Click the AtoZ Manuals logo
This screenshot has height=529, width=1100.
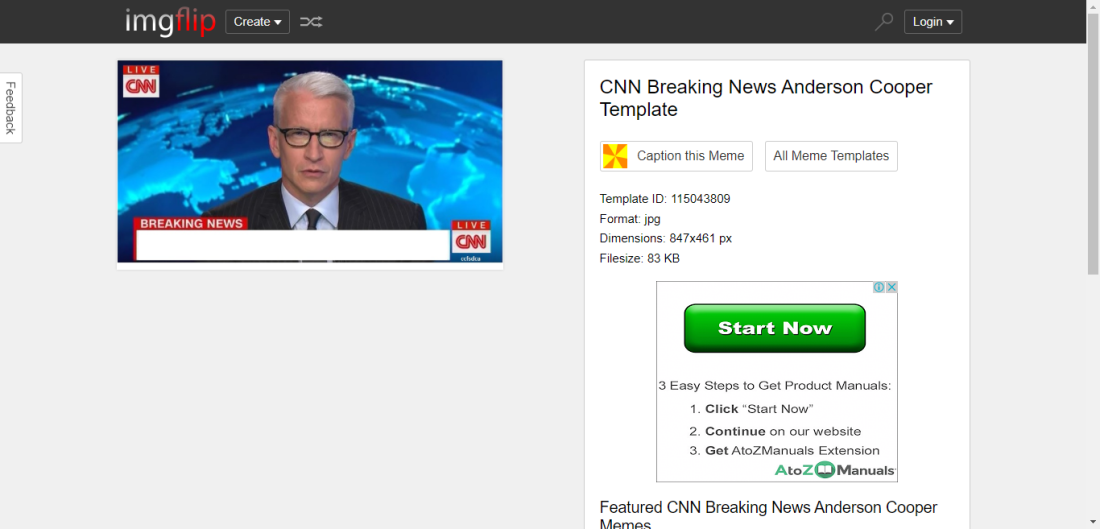click(835, 470)
